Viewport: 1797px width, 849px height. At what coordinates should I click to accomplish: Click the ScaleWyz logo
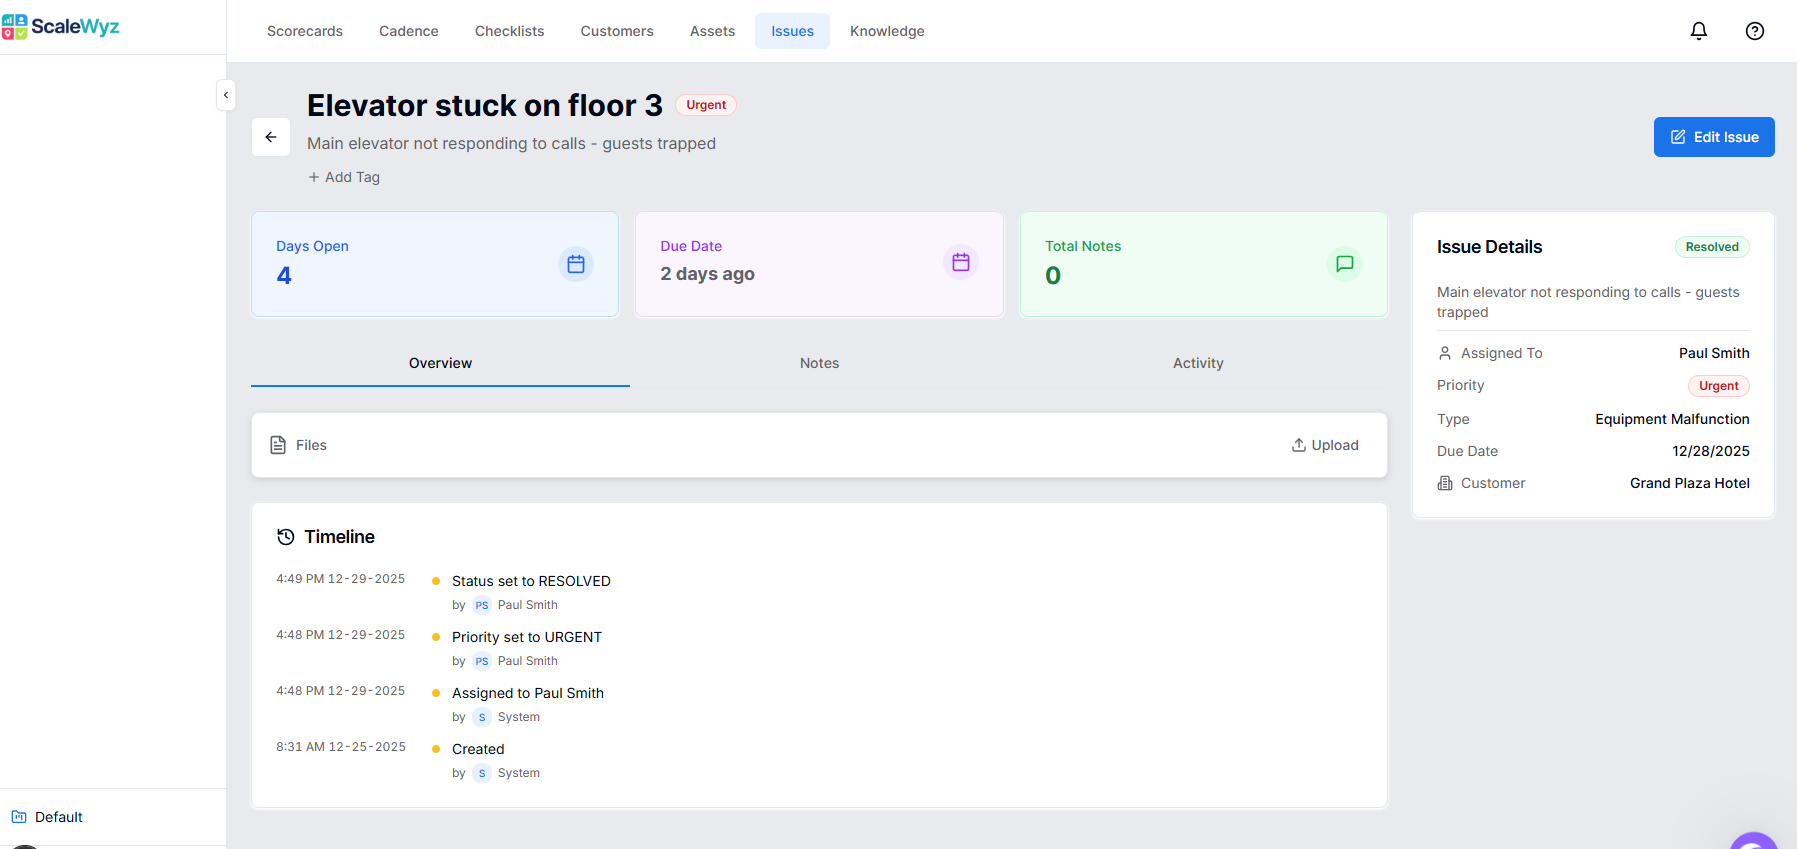(x=61, y=27)
